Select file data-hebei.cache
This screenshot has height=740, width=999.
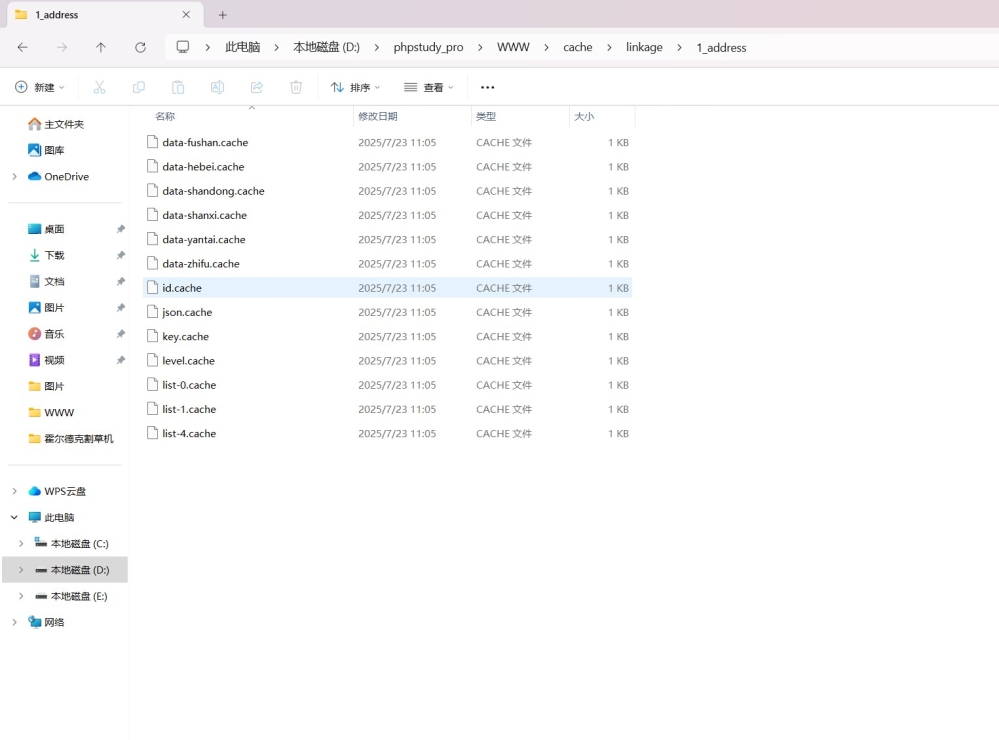(387, 166)
